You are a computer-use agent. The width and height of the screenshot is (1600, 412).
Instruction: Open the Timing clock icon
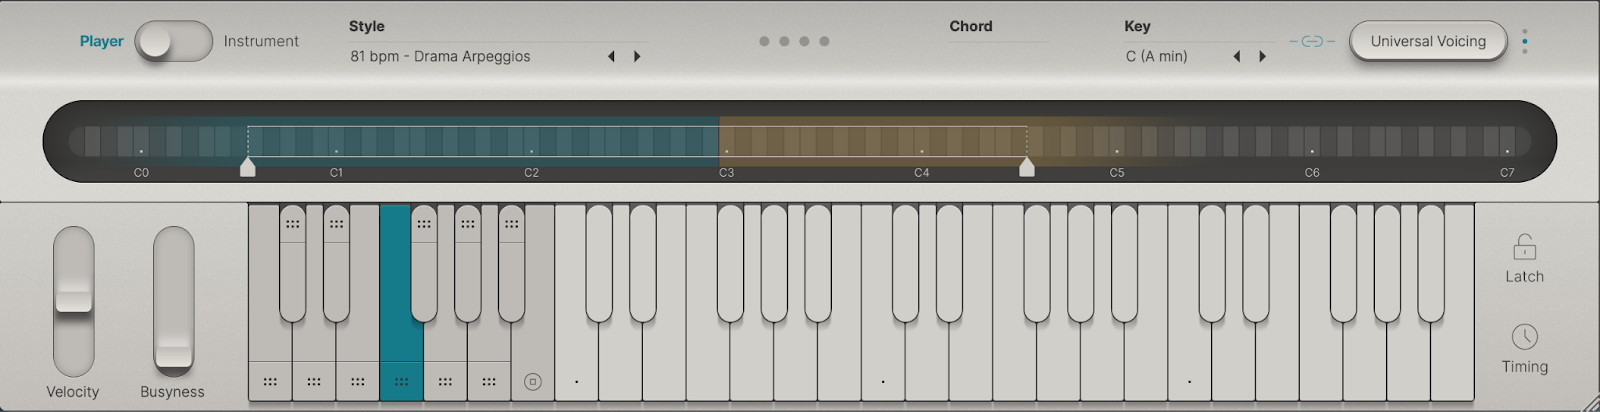1524,337
